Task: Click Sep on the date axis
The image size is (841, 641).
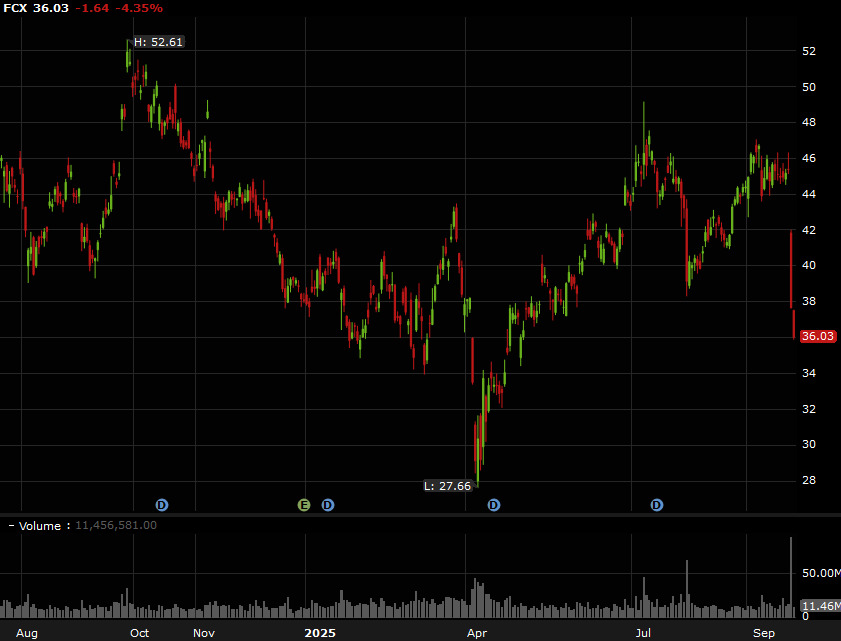Action: click(x=762, y=633)
